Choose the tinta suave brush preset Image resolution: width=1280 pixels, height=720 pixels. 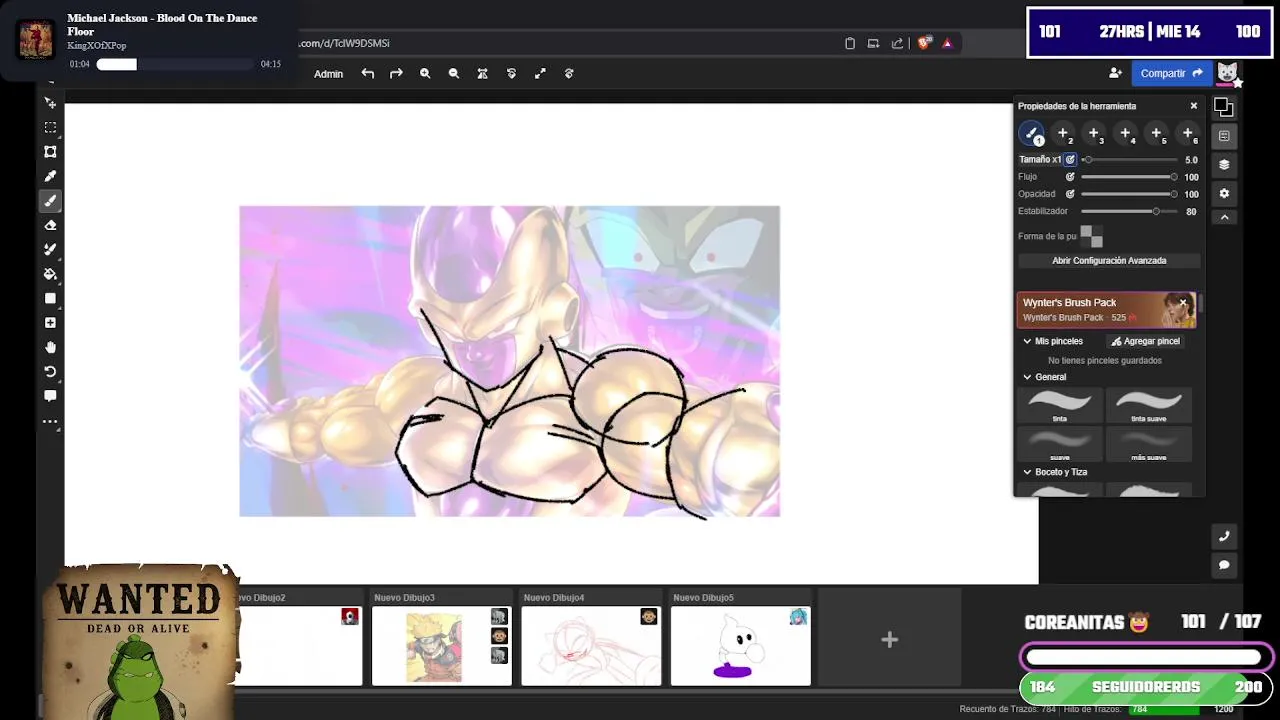pos(1148,405)
